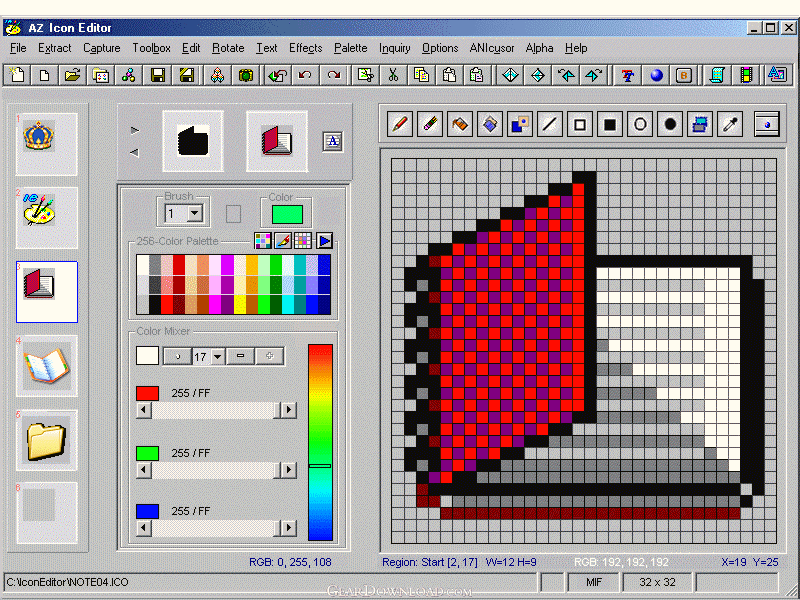Open the ANIcusor menu
This screenshot has height=600, width=800.
492,48
